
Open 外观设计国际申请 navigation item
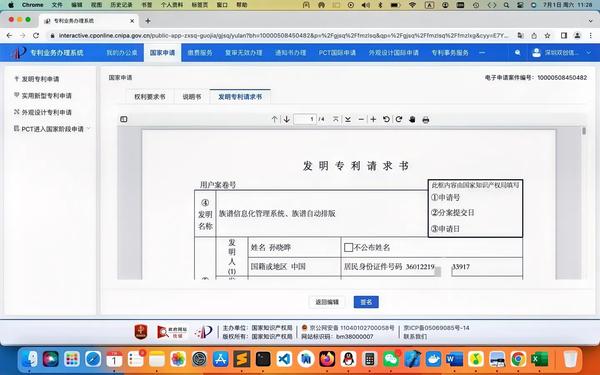pyautogui.click(x=393, y=52)
